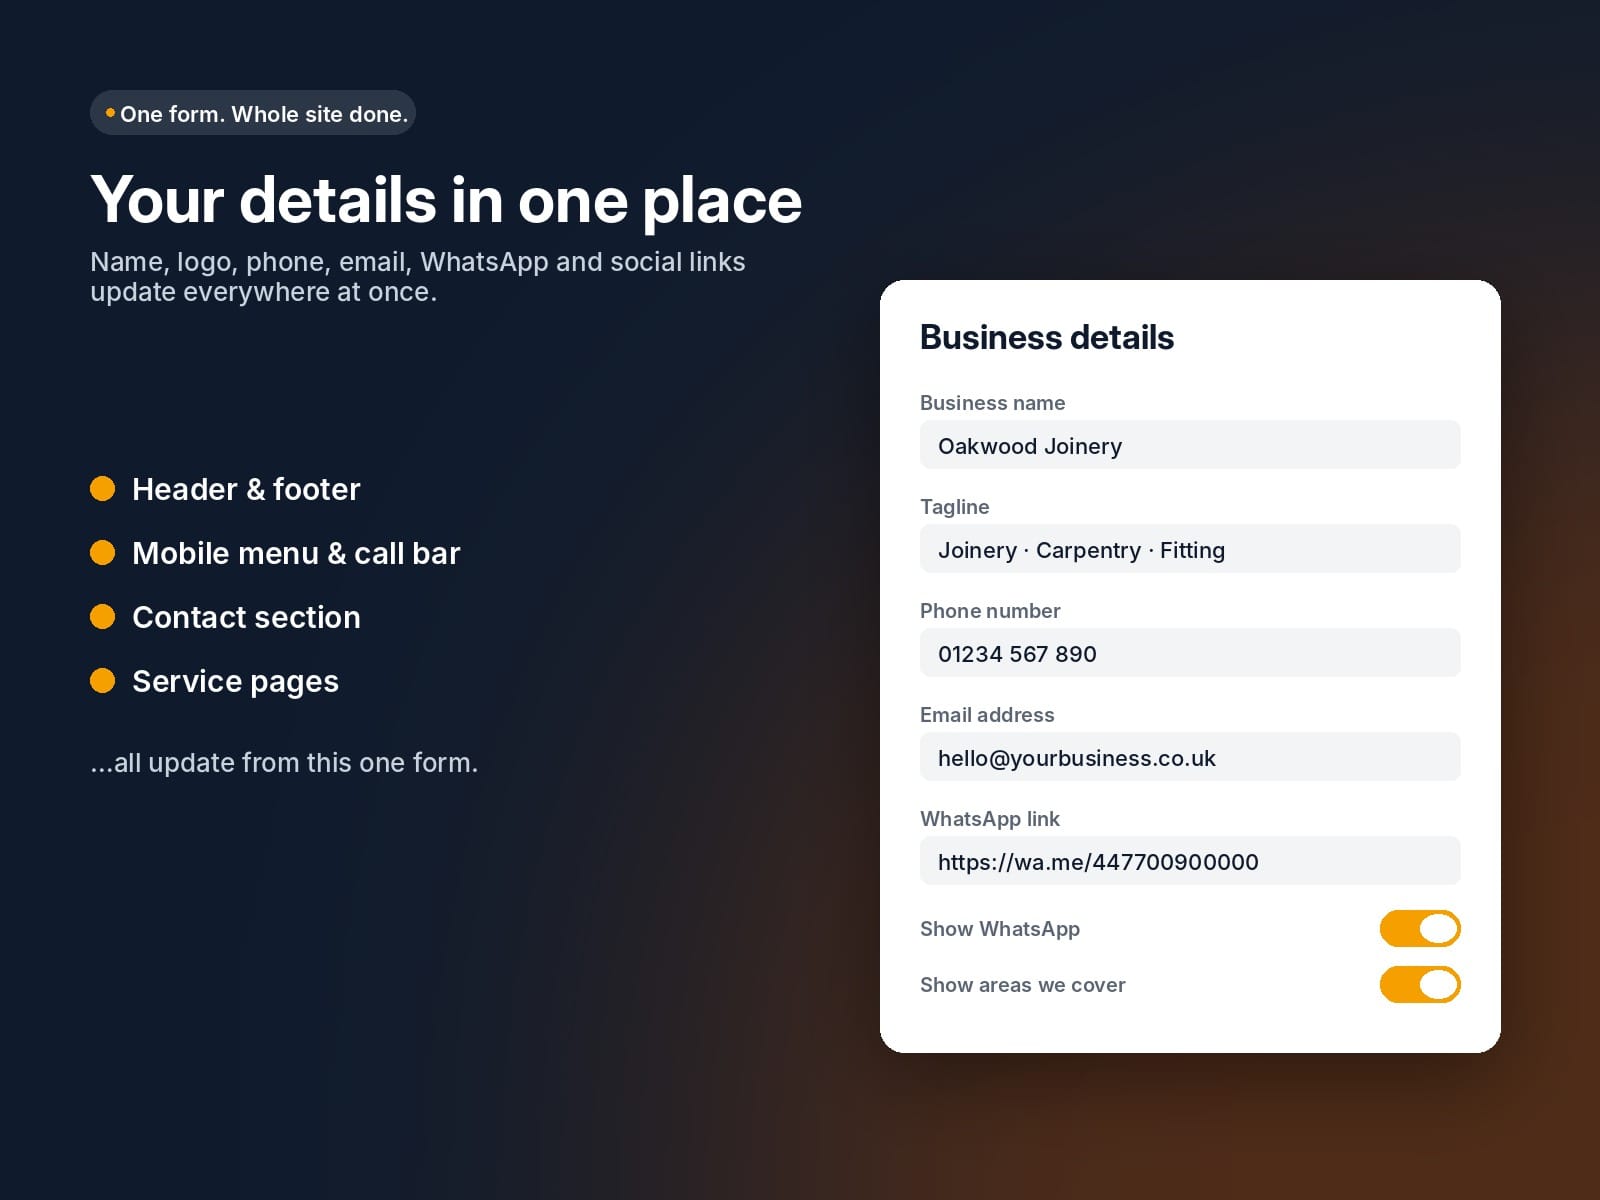Edit the WhatsApp link field
The width and height of the screenshot is (1600, 1200).
tap(1190, 861)
